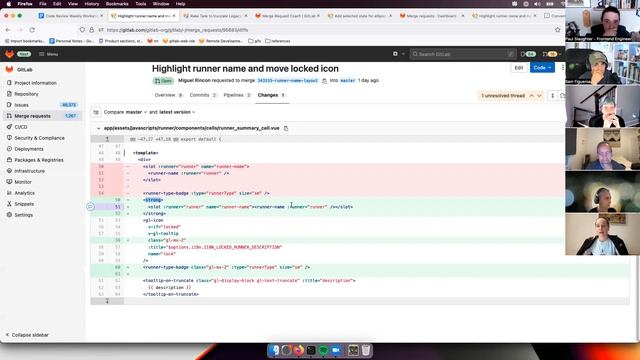Collapse the runner_summary_cell.vue file diff
The width and height of the screenshot is (640, 360).
tap(98, 128)
